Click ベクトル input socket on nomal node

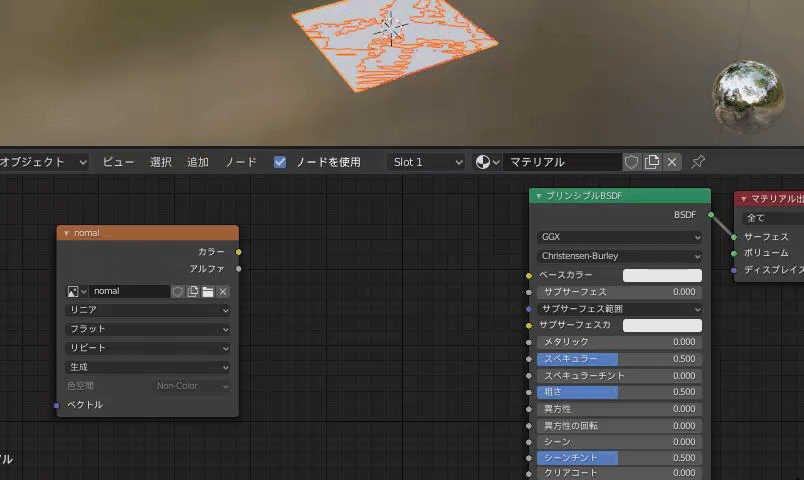(56, 406)
